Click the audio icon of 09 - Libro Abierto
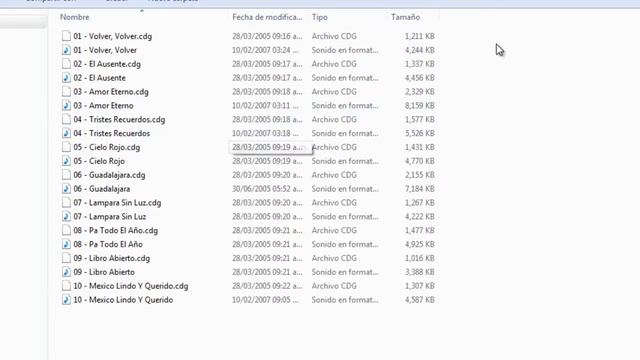Image resolution: width=640 pixels, height=360 pixels. tap(66, 272)
